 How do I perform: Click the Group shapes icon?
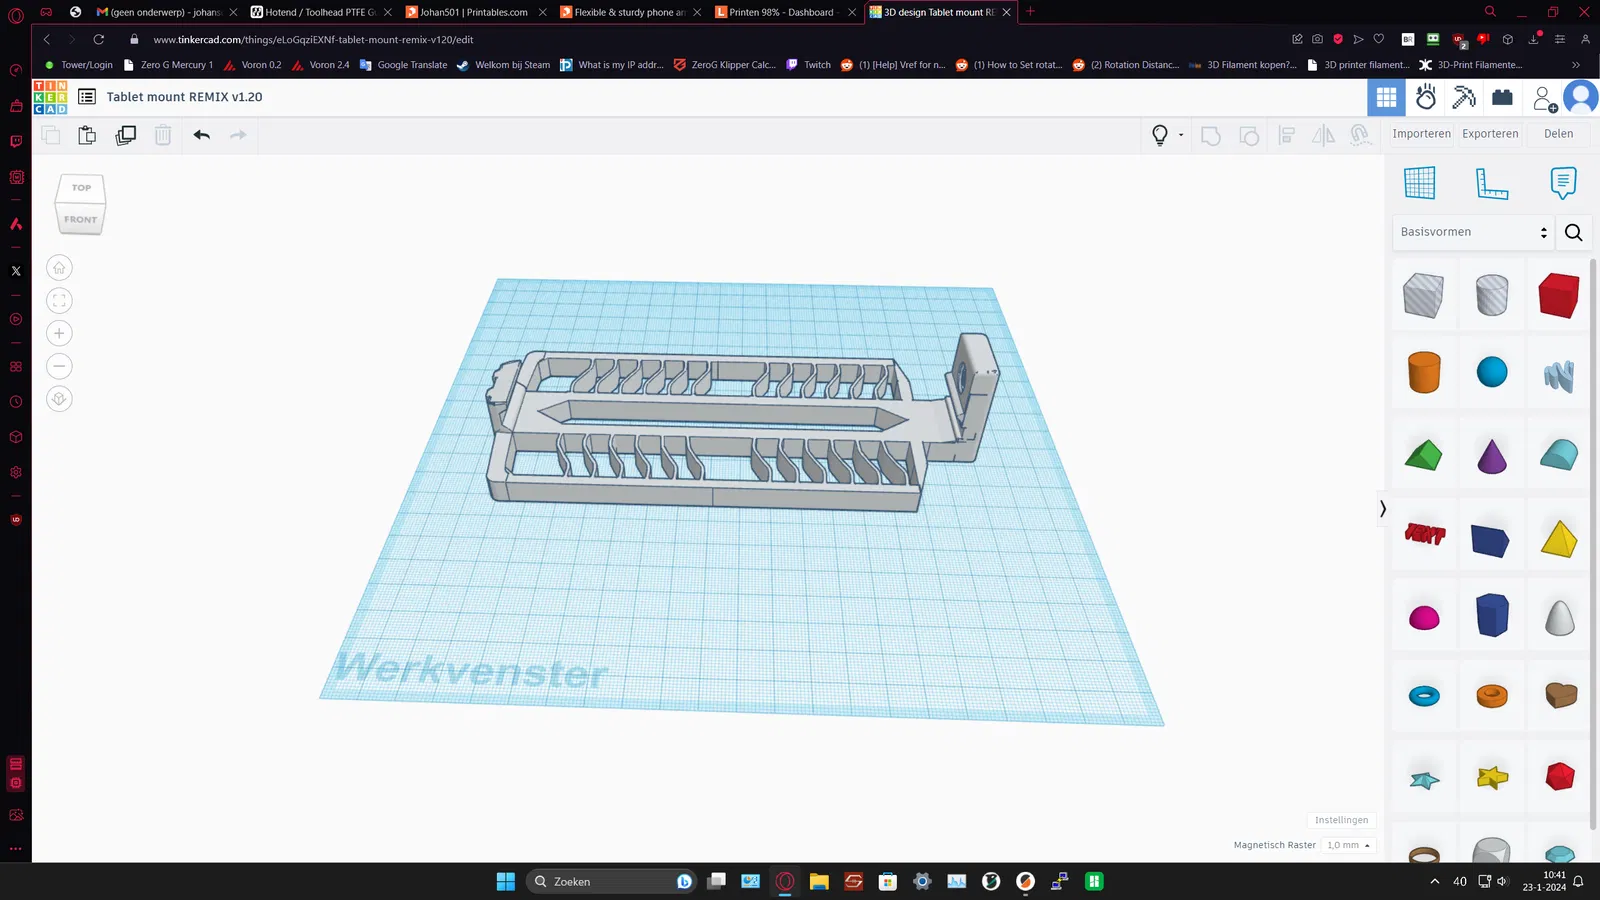tap(1211, 135)
